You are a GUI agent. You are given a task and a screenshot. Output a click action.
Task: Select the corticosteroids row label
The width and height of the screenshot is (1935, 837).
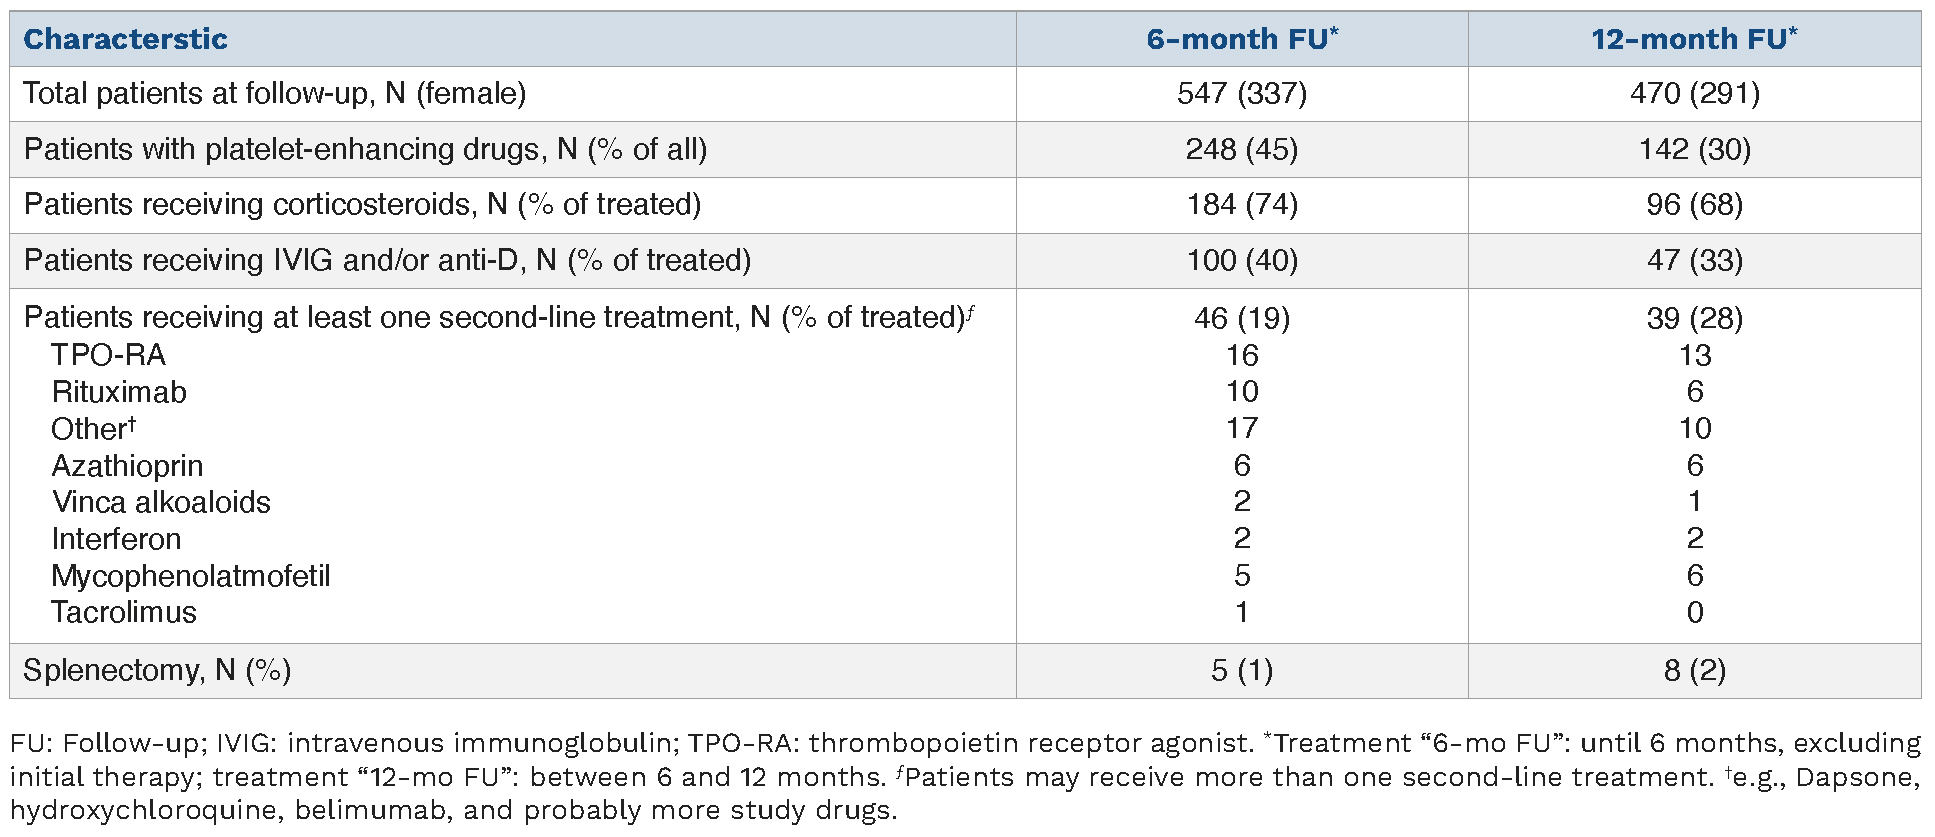tap(362, 205)
